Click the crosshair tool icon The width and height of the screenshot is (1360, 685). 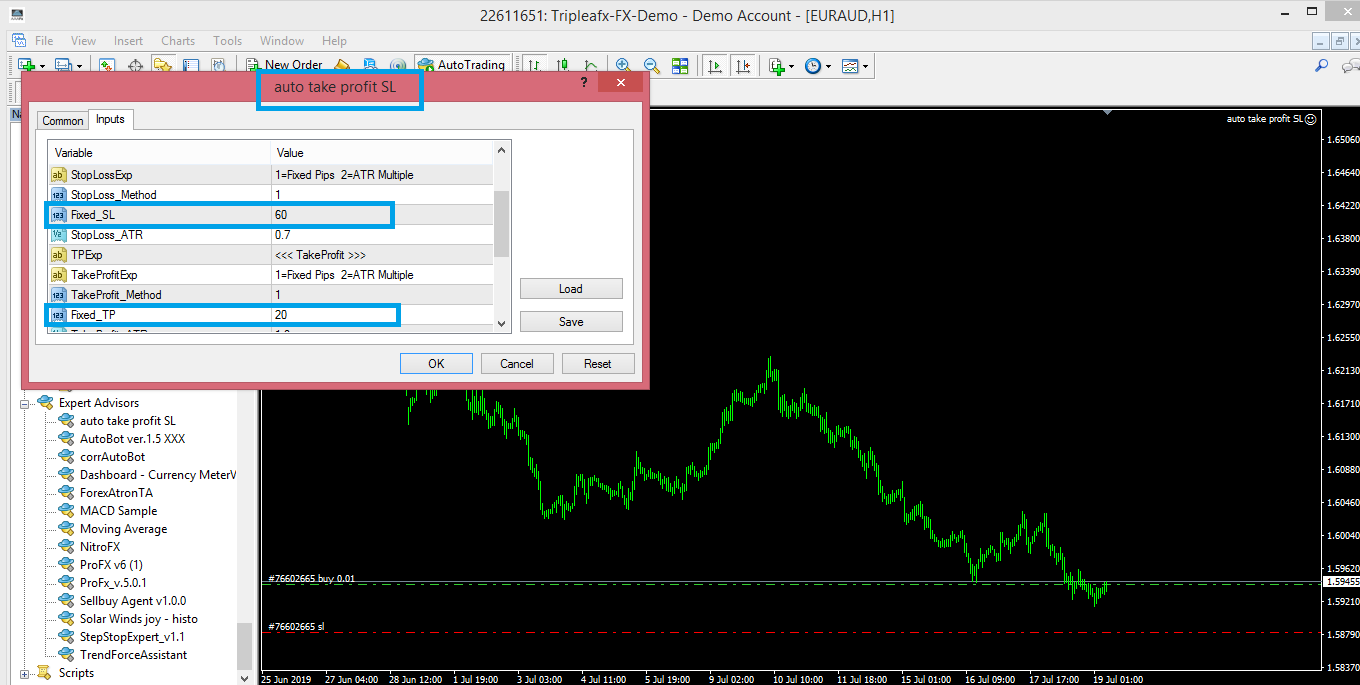135,66
